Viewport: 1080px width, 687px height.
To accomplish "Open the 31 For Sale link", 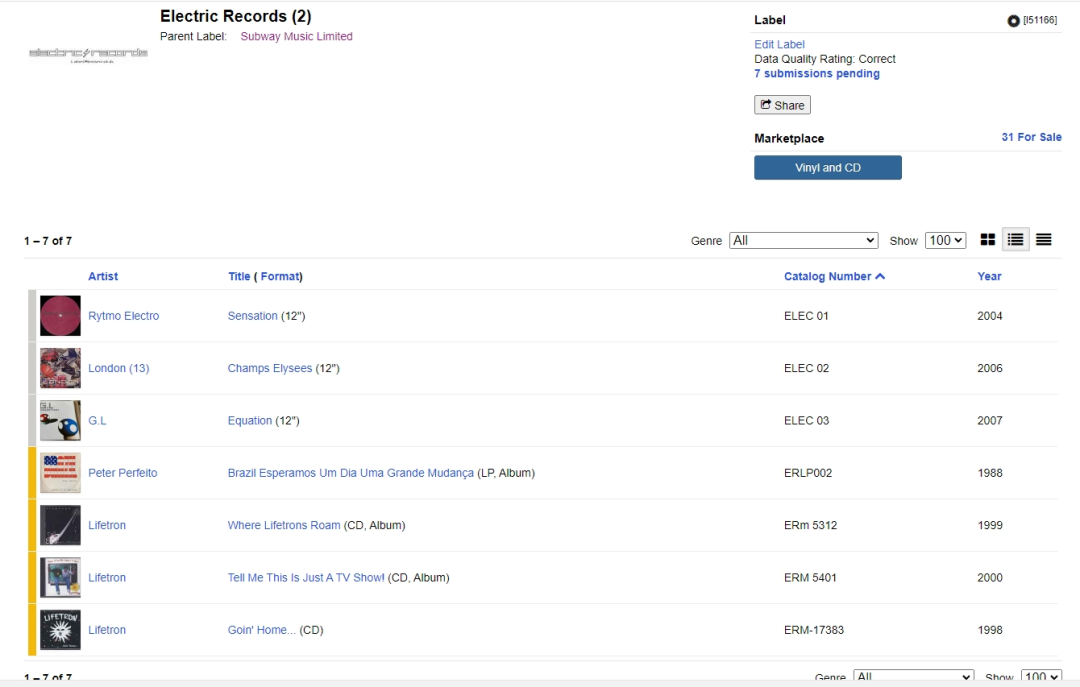I will (1031, 137).
